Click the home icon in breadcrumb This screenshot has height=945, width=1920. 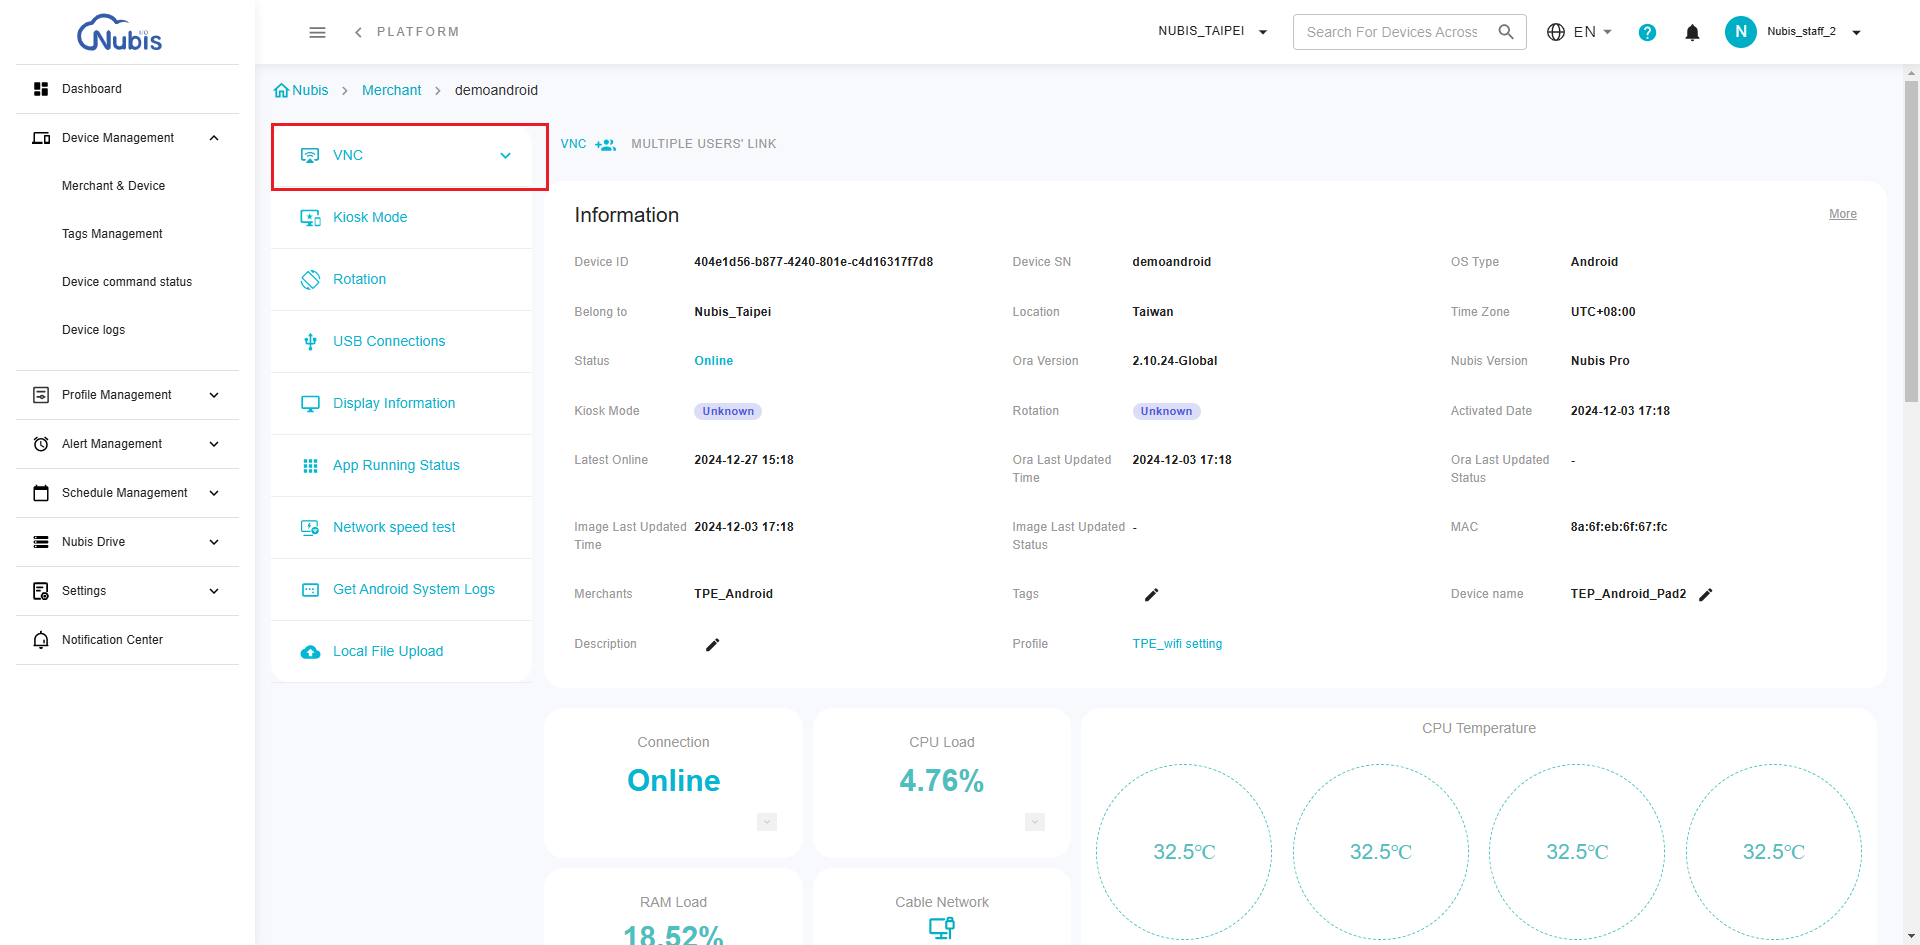(x=281, y=90)
